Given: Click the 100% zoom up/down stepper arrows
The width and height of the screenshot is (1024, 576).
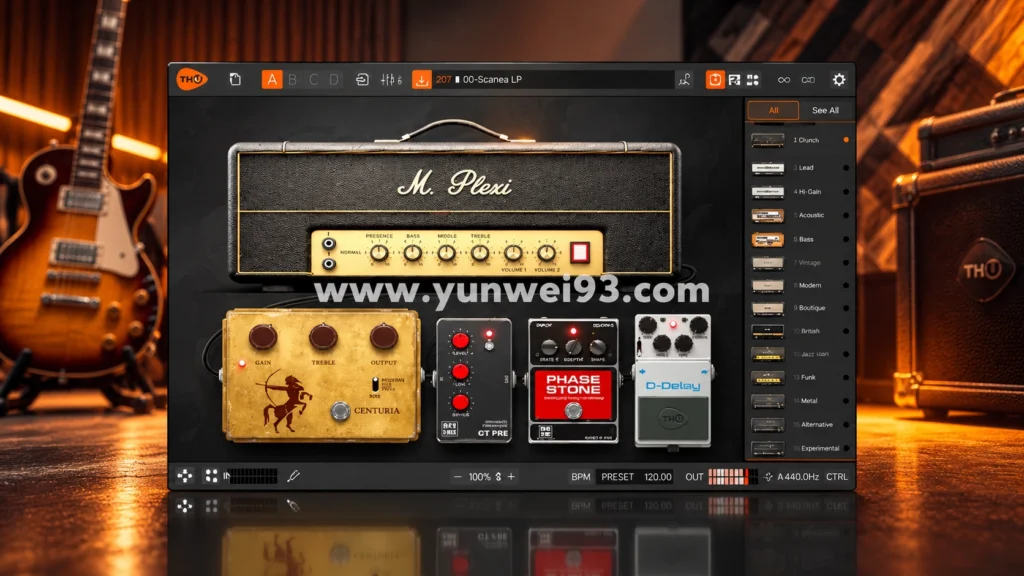Looking at the screenshot, I should tap(498, 477).
